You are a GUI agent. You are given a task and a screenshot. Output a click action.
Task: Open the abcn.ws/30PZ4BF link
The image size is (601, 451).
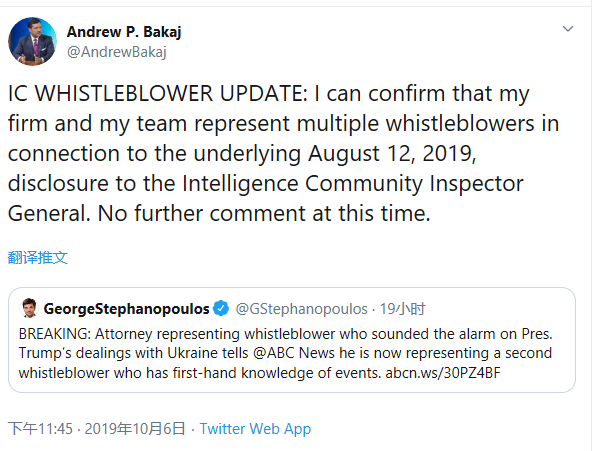443,372
